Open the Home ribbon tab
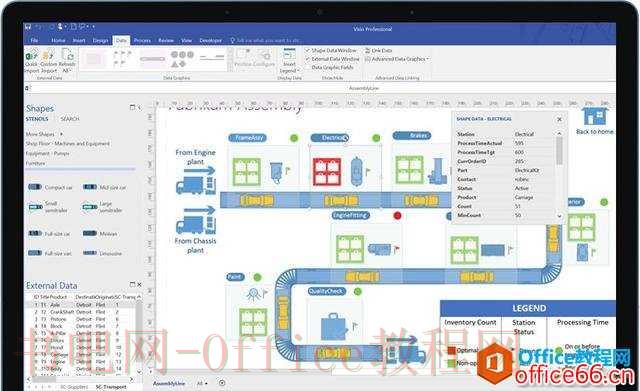Screen dimensions: 640x391 point(58,40)
